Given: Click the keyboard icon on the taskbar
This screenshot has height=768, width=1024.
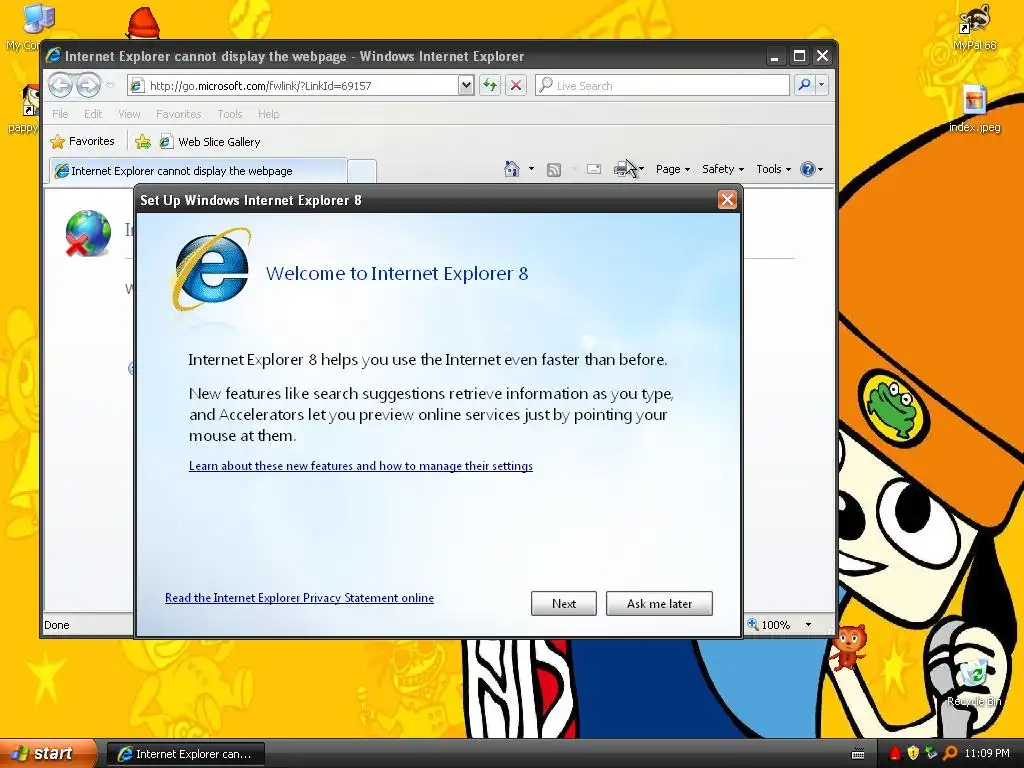Looking at the screenshot, I should pos(858,754).
